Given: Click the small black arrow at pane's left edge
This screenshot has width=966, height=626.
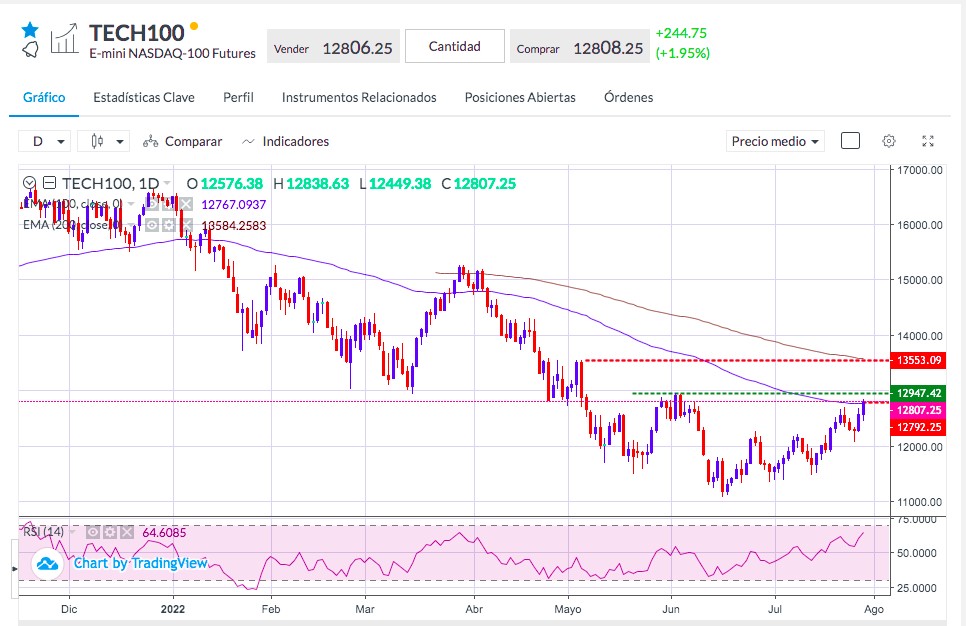Looking at the screenshot, I should [14, 569].
